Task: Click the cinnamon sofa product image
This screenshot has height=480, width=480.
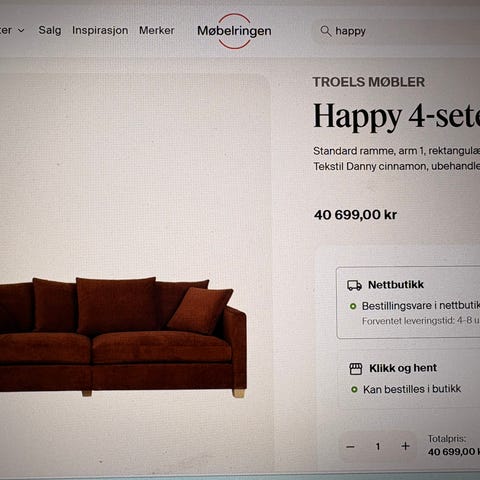Action: pyautogui.click(x=123, y=337)
